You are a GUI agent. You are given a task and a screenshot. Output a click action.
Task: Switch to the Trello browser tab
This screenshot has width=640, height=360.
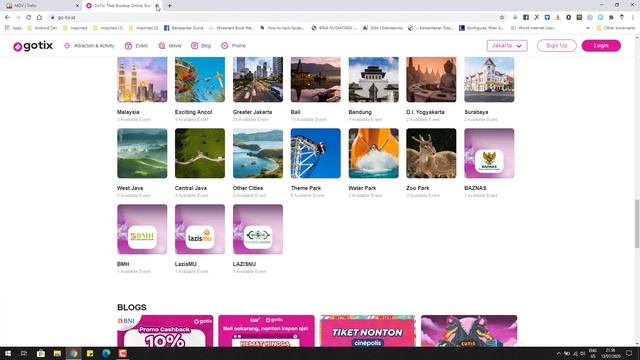(41, 6)
